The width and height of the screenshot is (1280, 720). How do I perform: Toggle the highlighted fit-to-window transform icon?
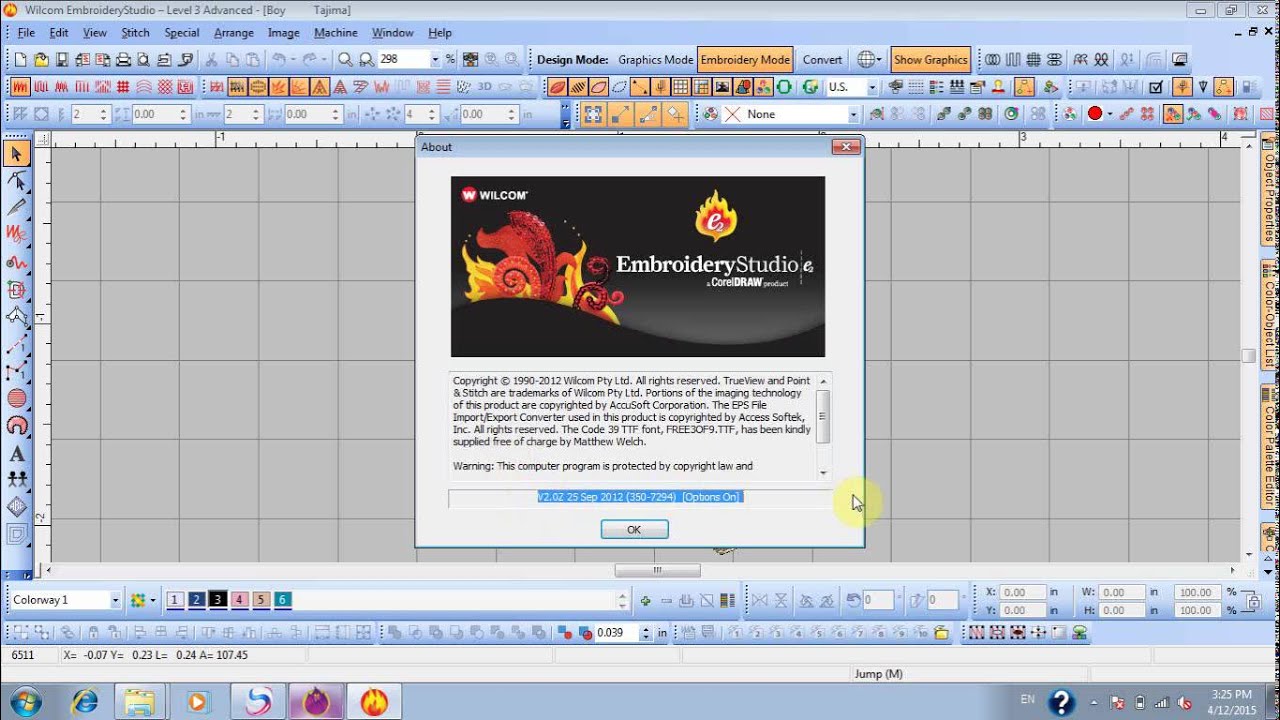click(593, 114)
